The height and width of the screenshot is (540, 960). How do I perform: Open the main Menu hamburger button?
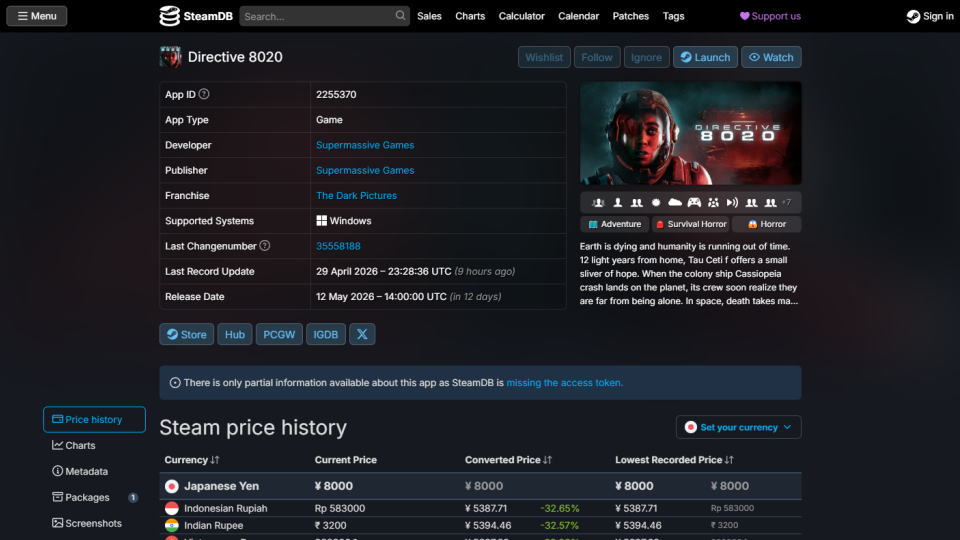pos(37,16)
